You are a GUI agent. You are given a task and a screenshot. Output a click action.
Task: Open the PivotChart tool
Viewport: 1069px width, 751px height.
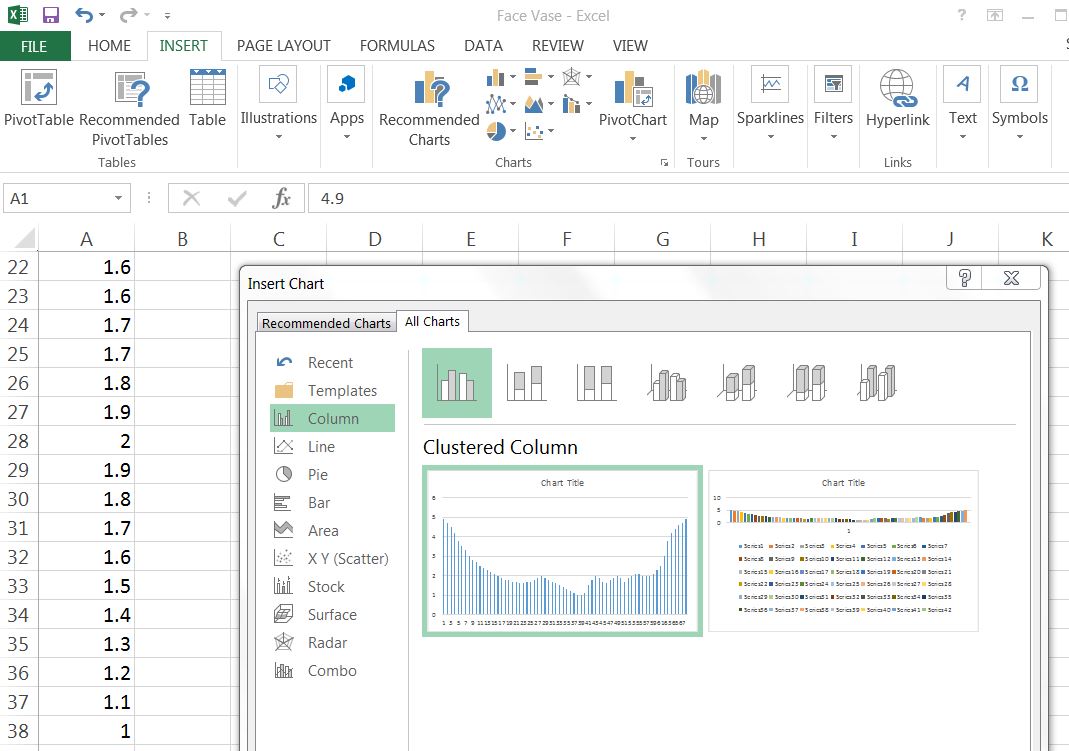coord(633,106)
